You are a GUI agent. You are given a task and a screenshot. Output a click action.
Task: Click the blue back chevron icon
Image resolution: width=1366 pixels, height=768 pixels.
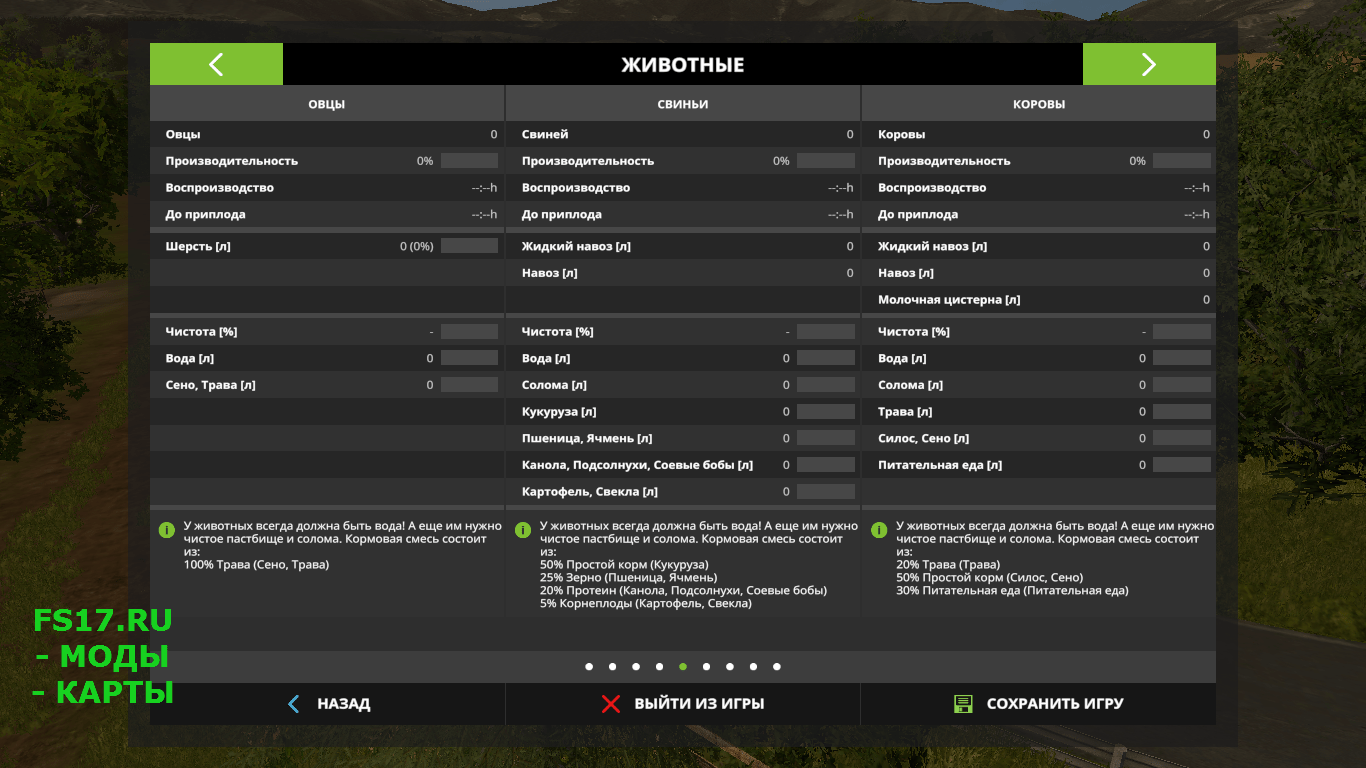(x=293, y=704)
